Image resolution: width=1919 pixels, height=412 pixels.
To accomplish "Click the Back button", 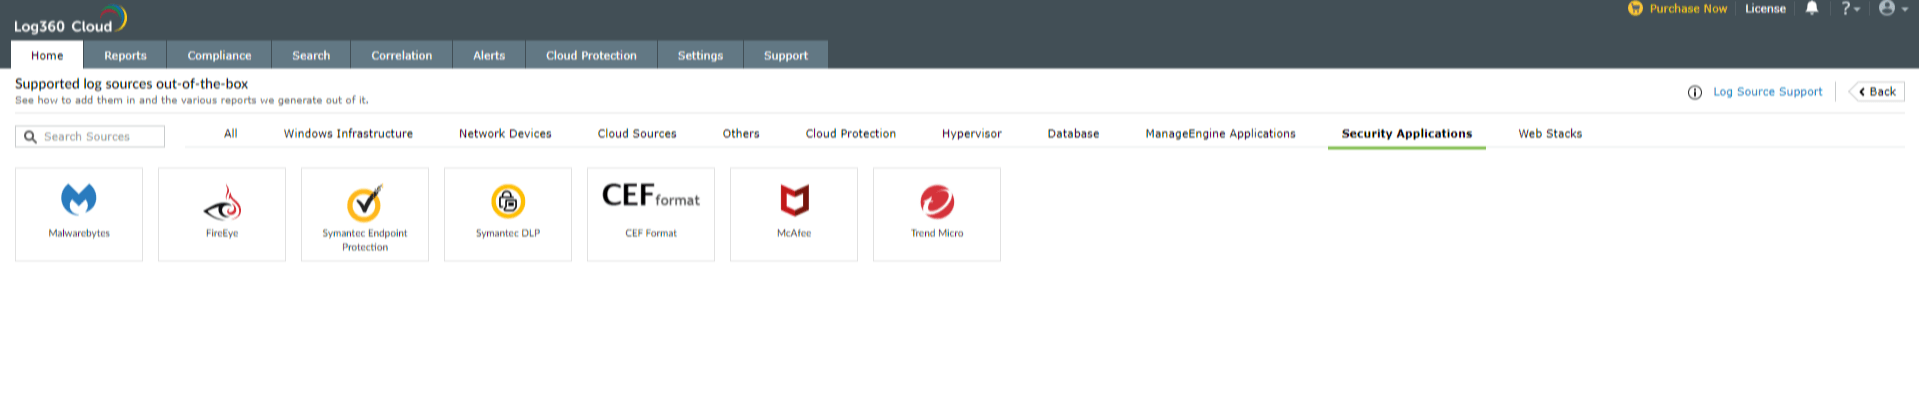I will (x=1877, y=92).
